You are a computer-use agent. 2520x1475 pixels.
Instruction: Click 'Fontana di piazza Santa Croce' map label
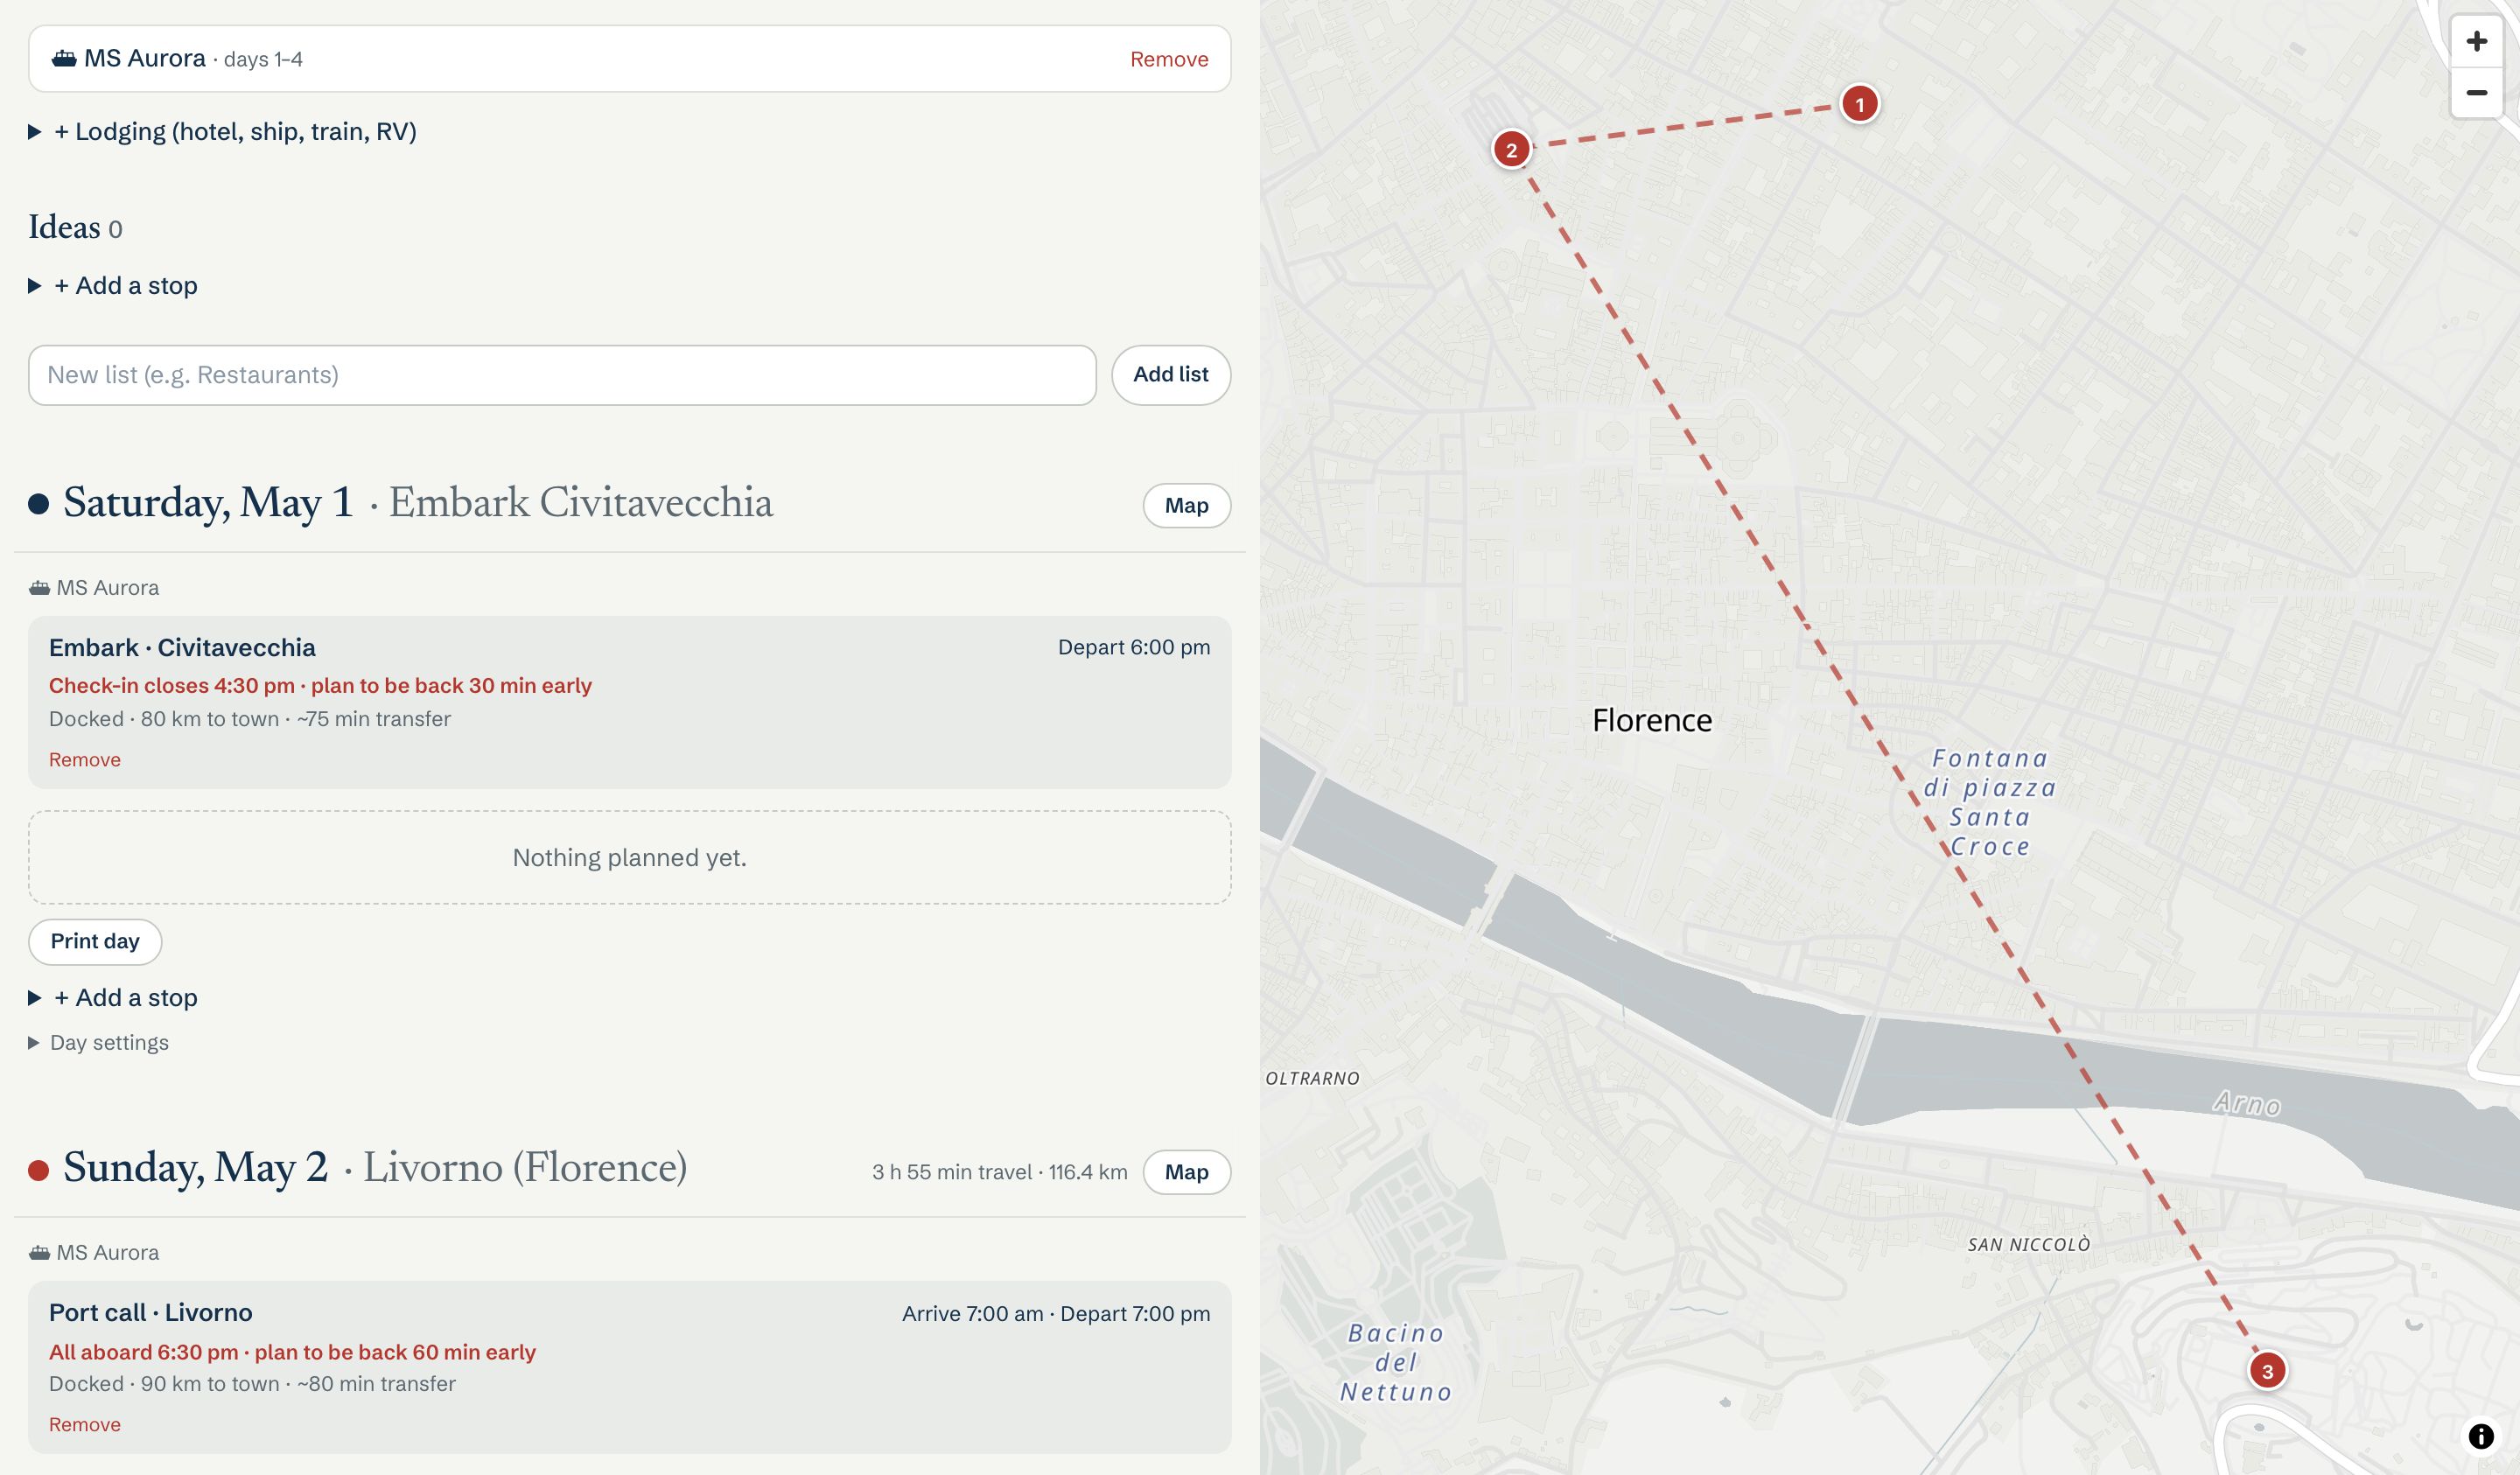[x=1990, y=802]
